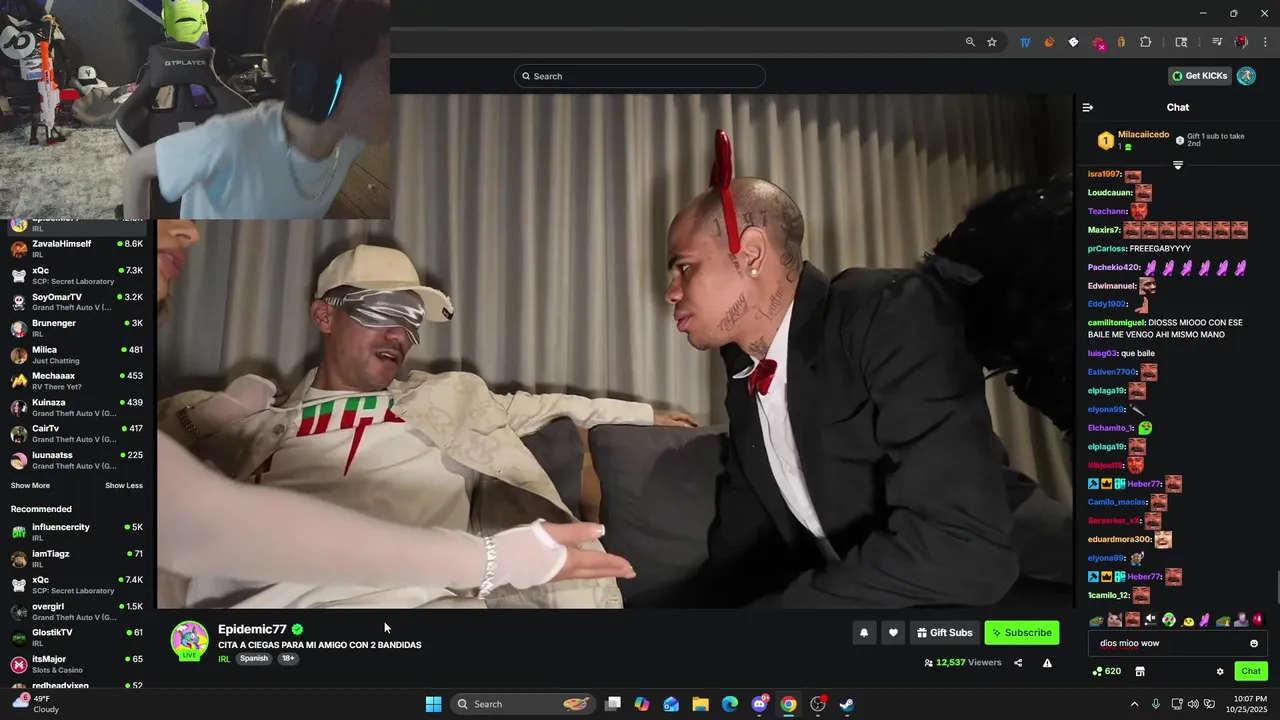Open the Kick user profile avatar

click(x=1246, y=76)
